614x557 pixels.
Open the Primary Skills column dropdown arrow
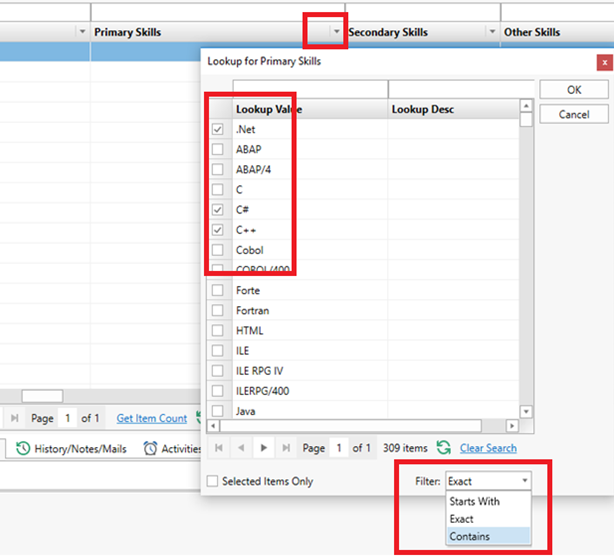coord(336,31)
